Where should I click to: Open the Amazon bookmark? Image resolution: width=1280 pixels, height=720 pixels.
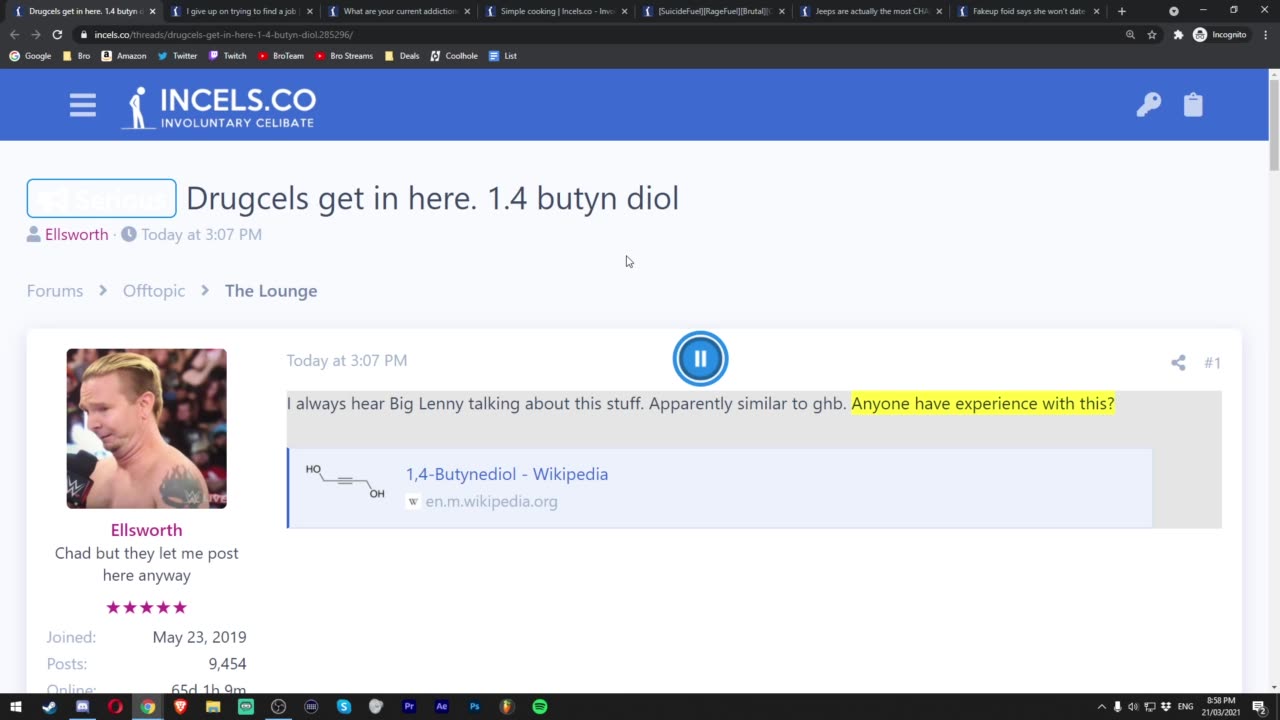click(x=123, y=56)
